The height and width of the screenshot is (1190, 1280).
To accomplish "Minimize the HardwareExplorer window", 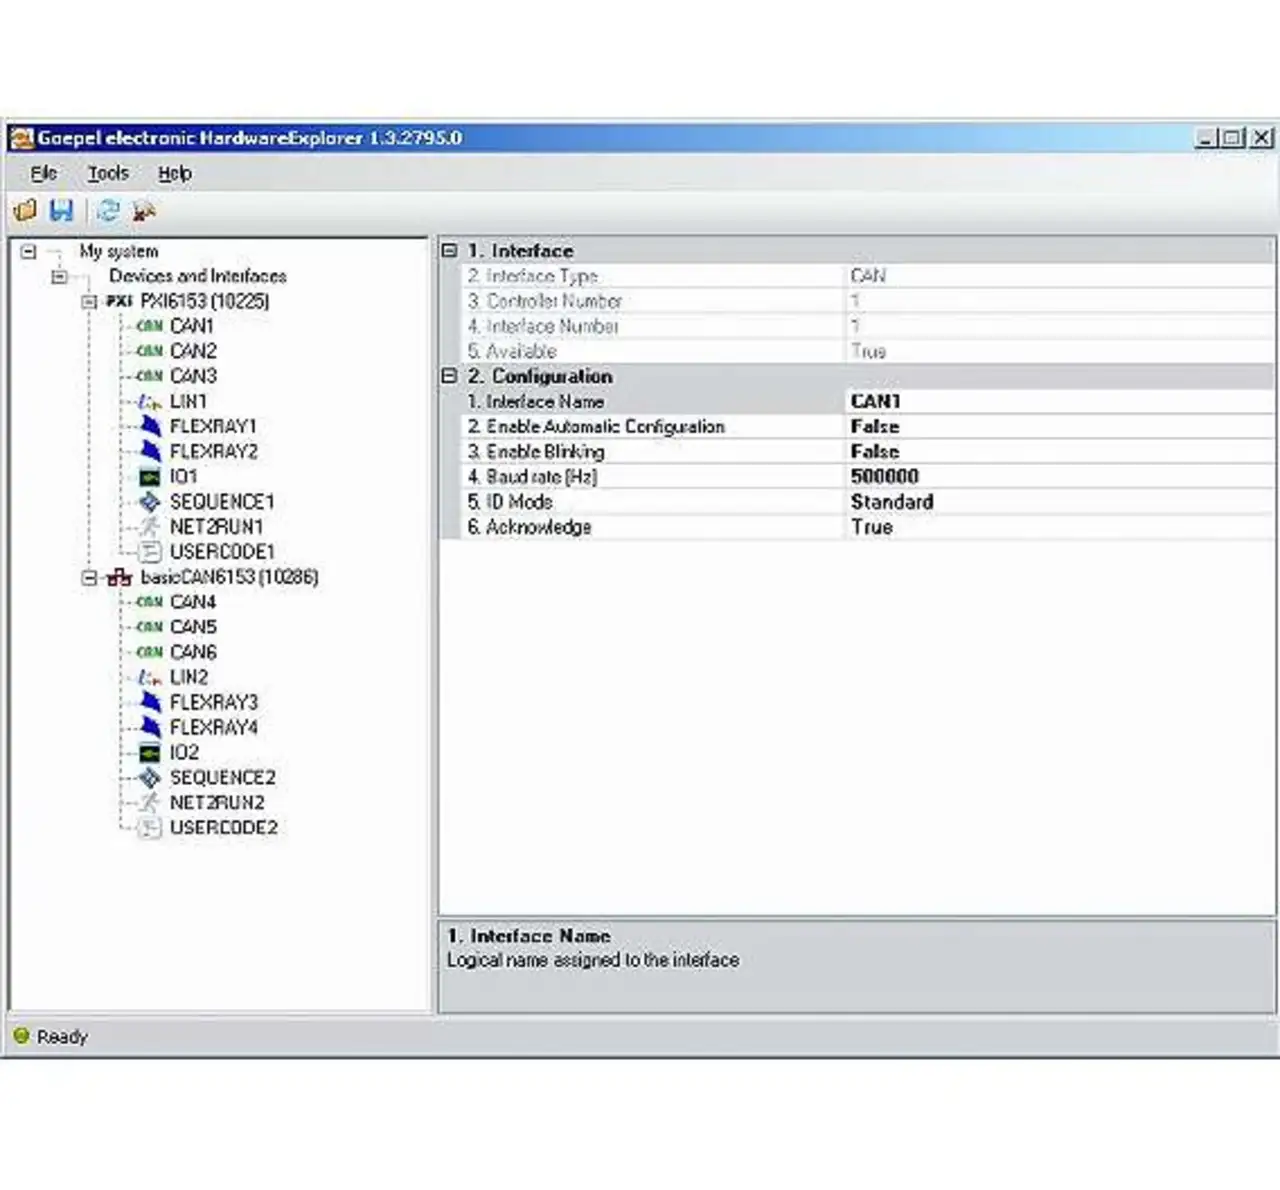I will 1208,138.
